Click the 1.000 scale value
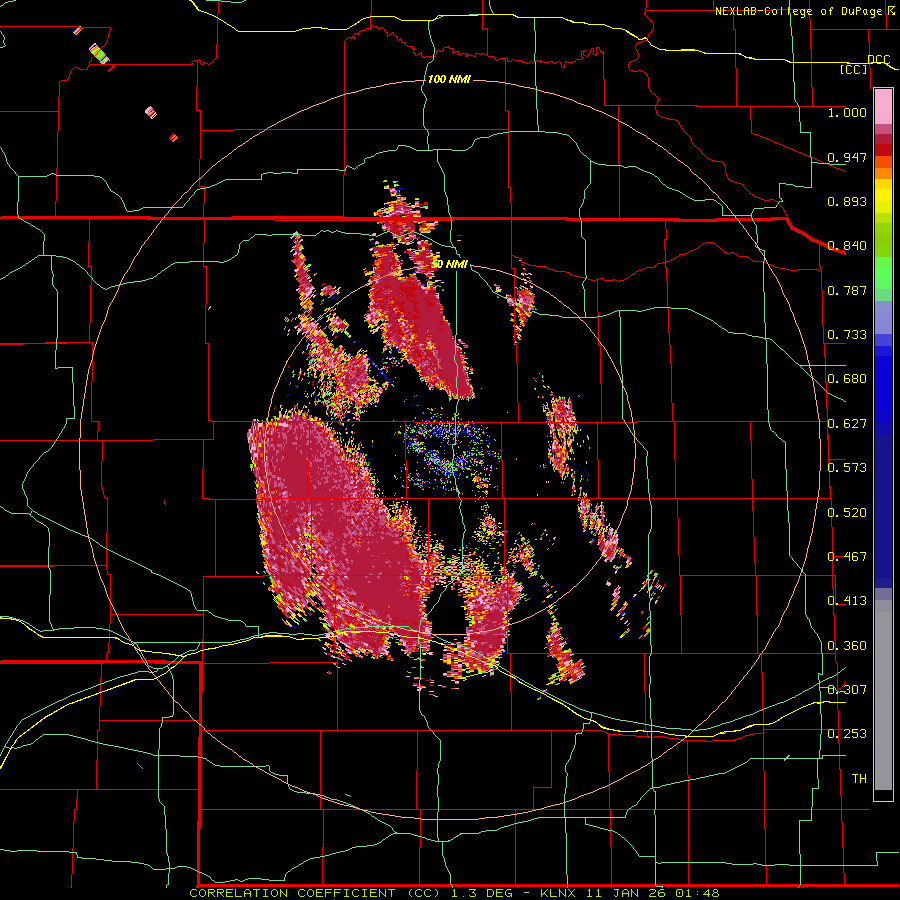 pyautogui.click(x=847, y=112)
